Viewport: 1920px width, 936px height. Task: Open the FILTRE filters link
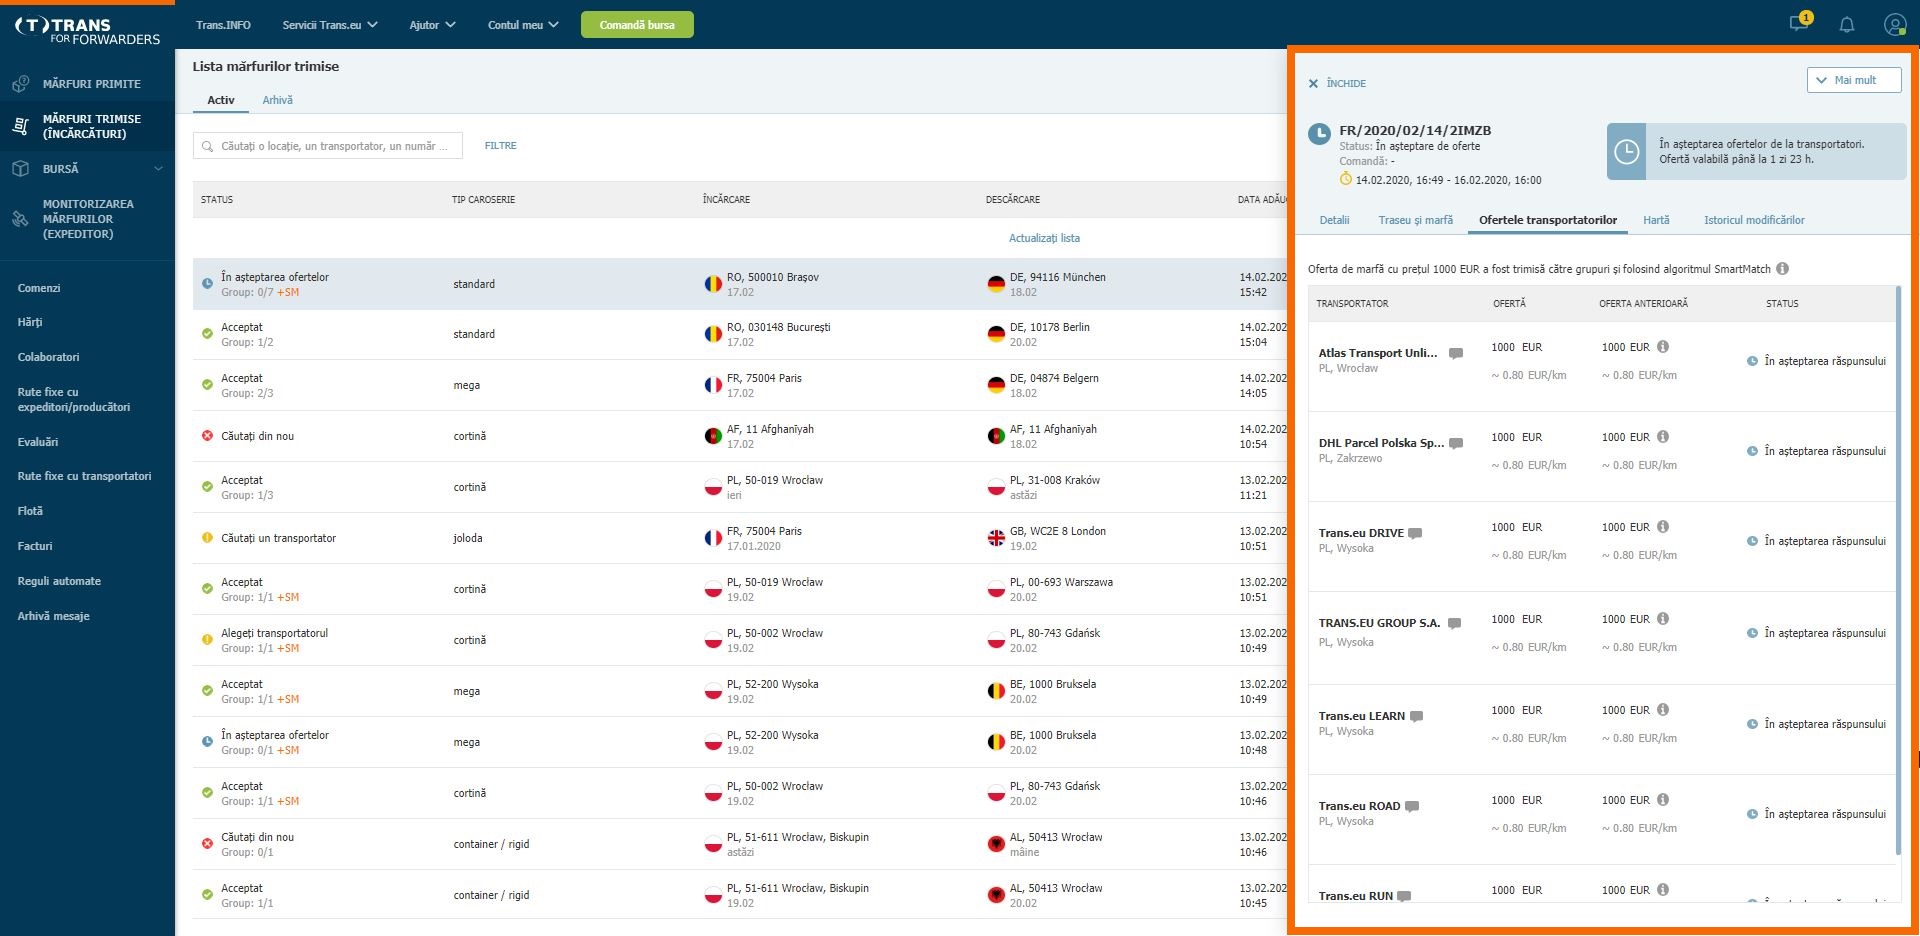(500, 146)
